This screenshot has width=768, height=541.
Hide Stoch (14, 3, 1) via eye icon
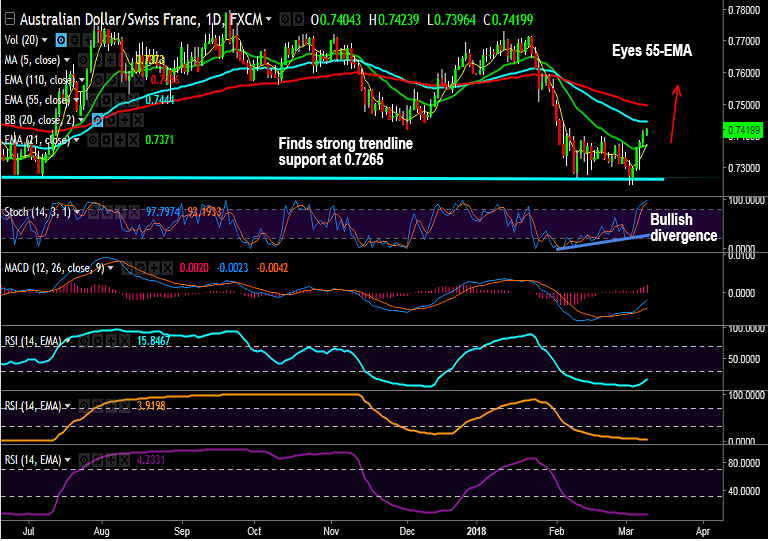[94, 212]
